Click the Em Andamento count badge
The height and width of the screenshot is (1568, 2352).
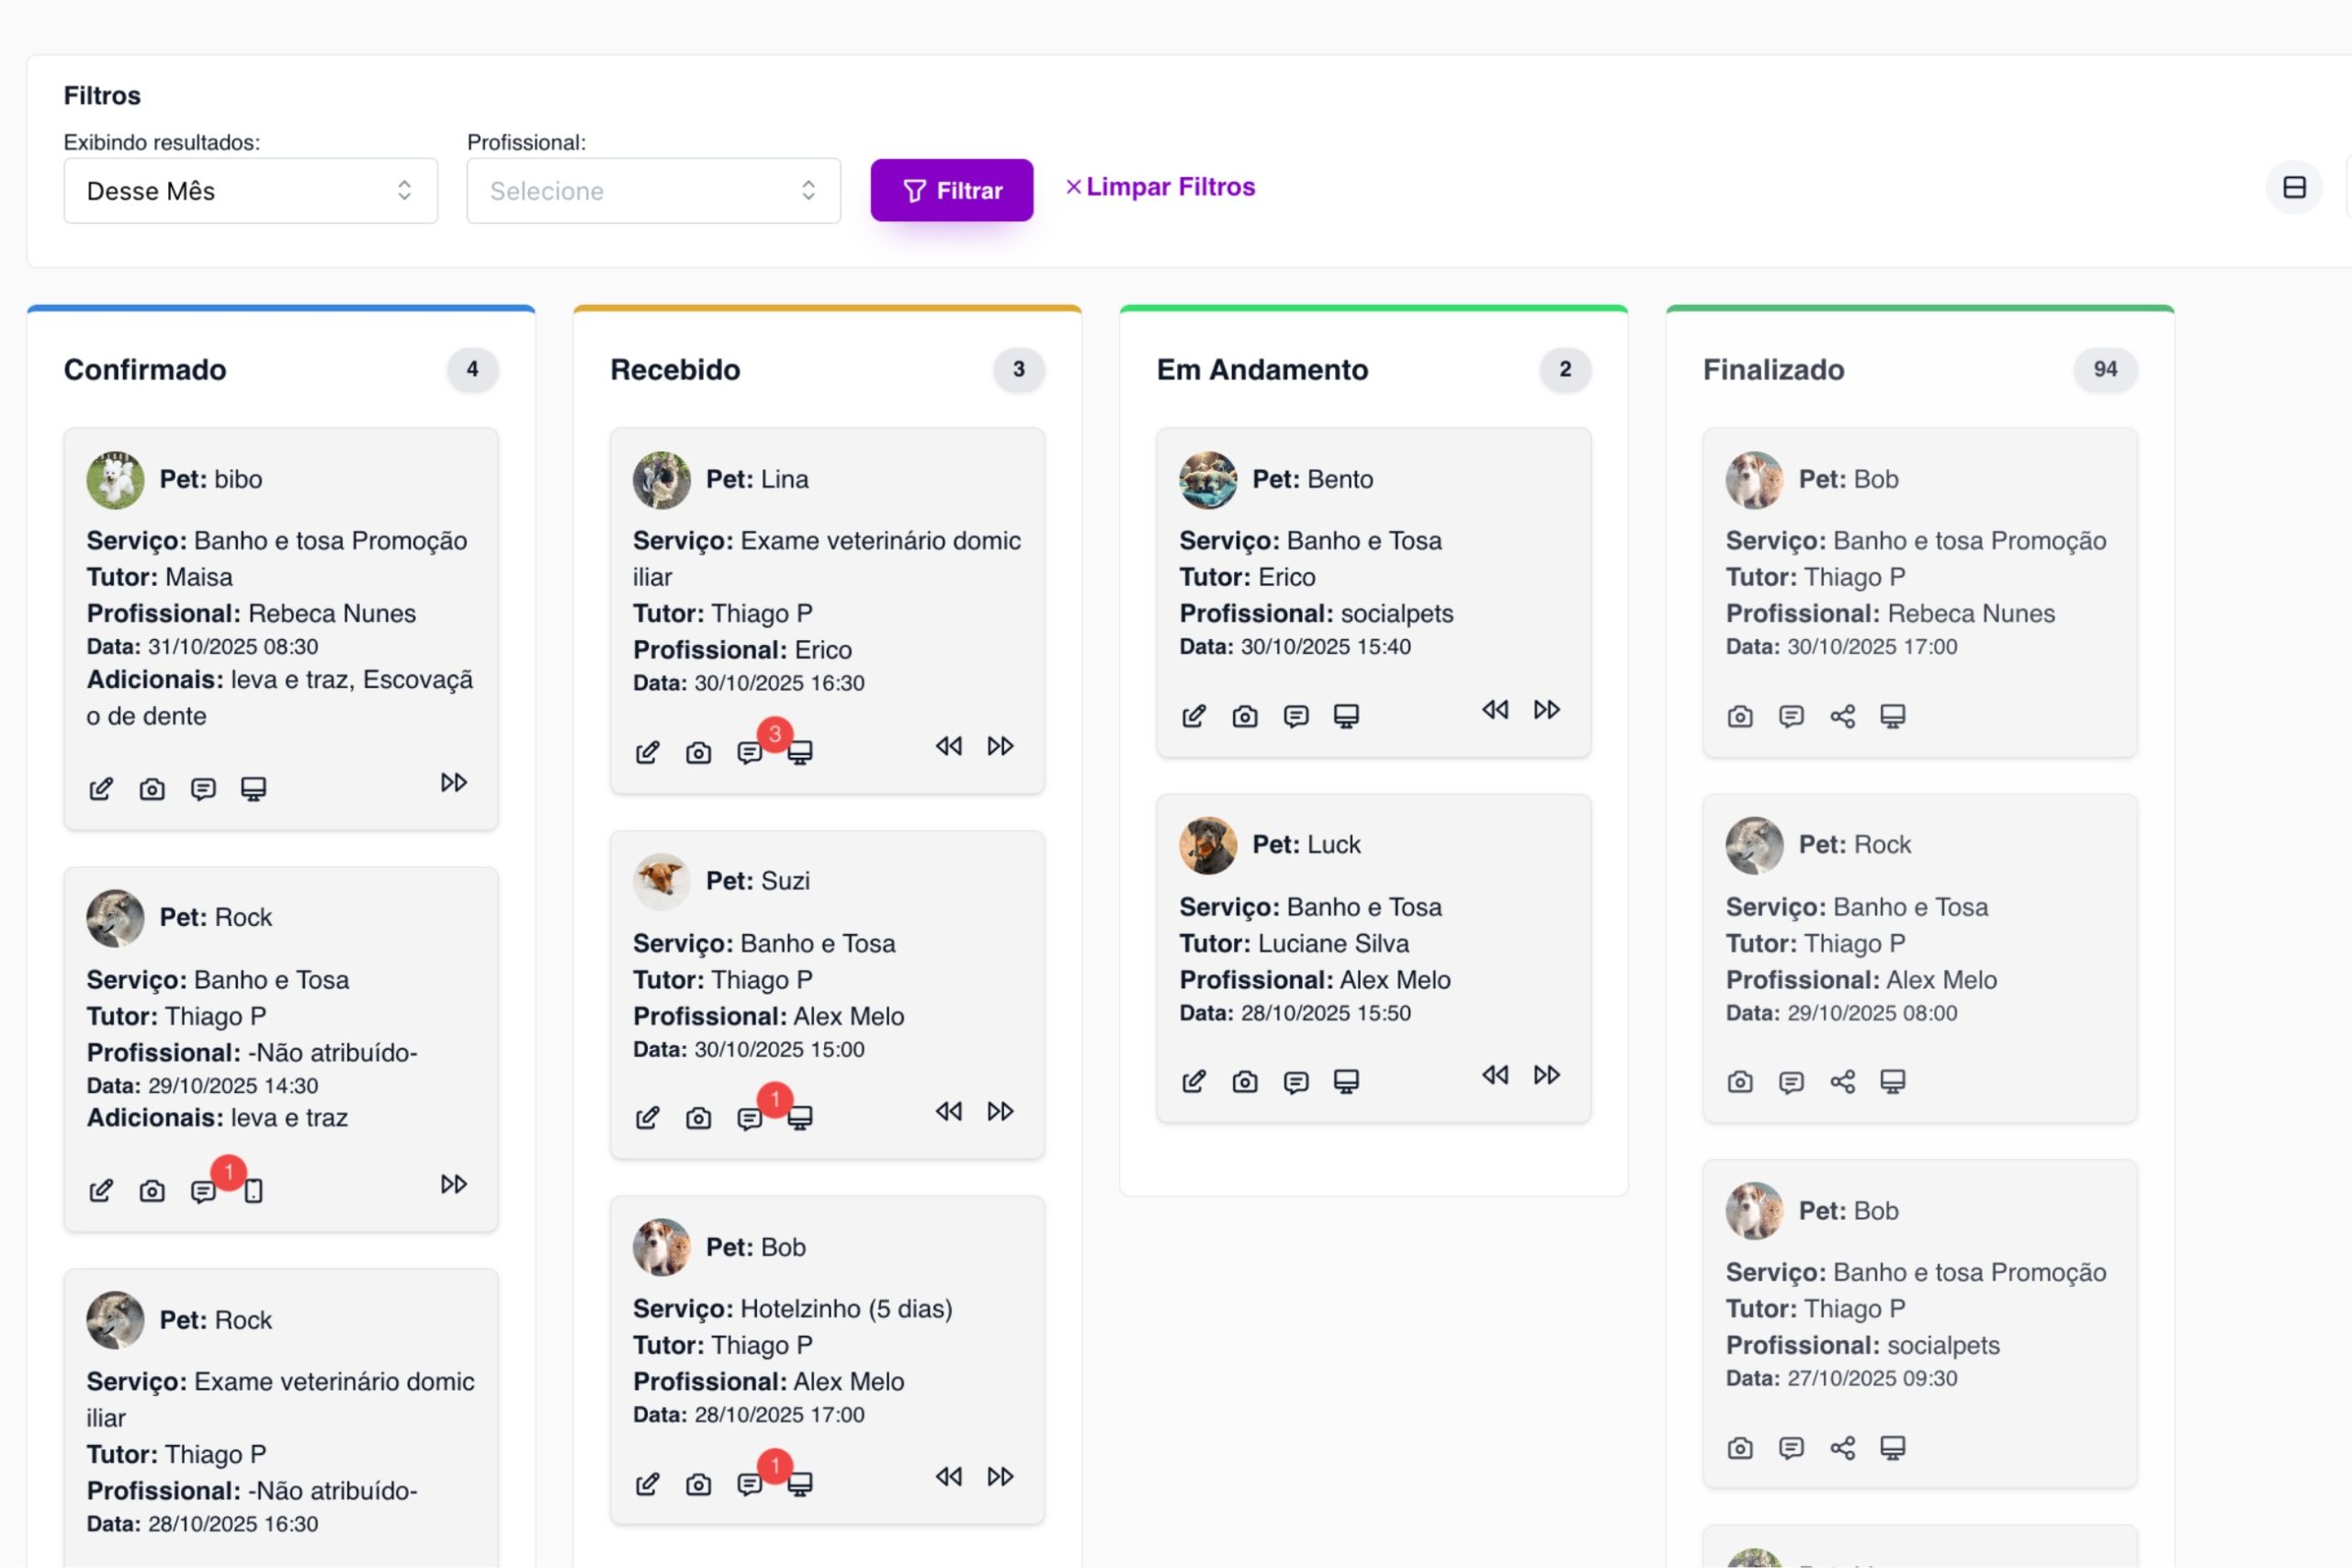pos(1564,369)
